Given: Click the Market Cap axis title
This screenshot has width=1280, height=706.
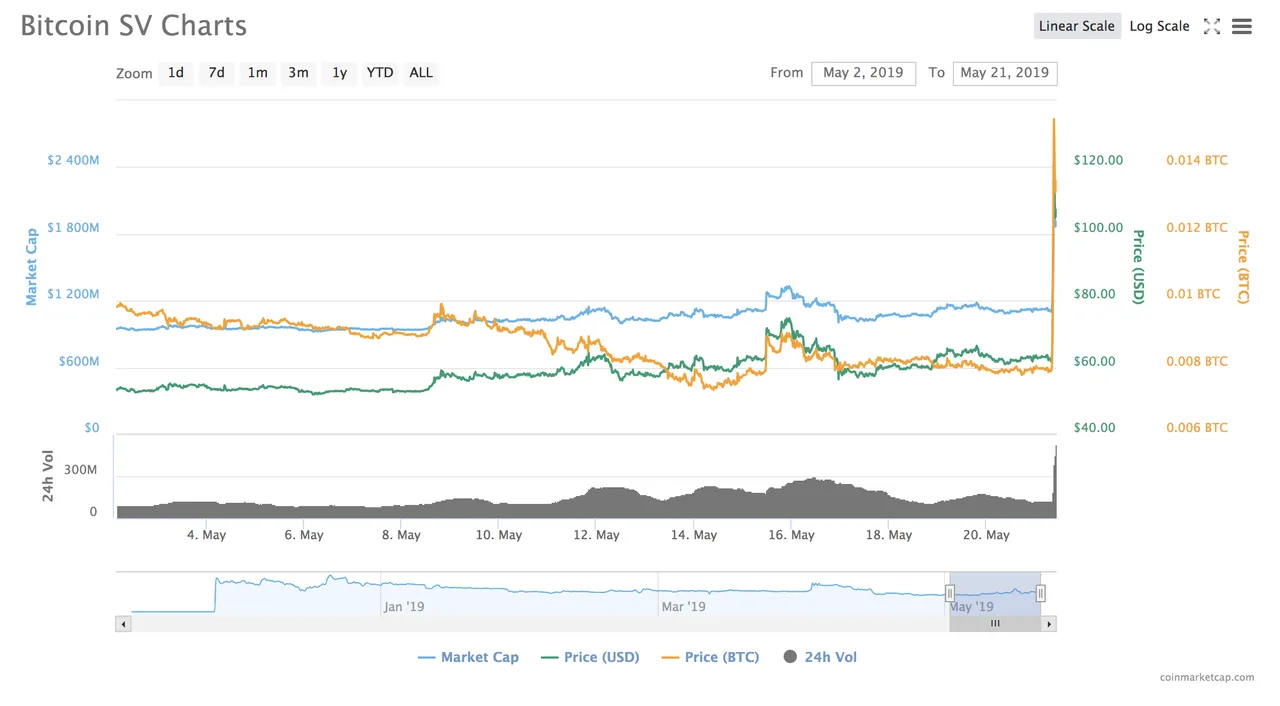Looking at the screenshot, I should click(31, 266).
